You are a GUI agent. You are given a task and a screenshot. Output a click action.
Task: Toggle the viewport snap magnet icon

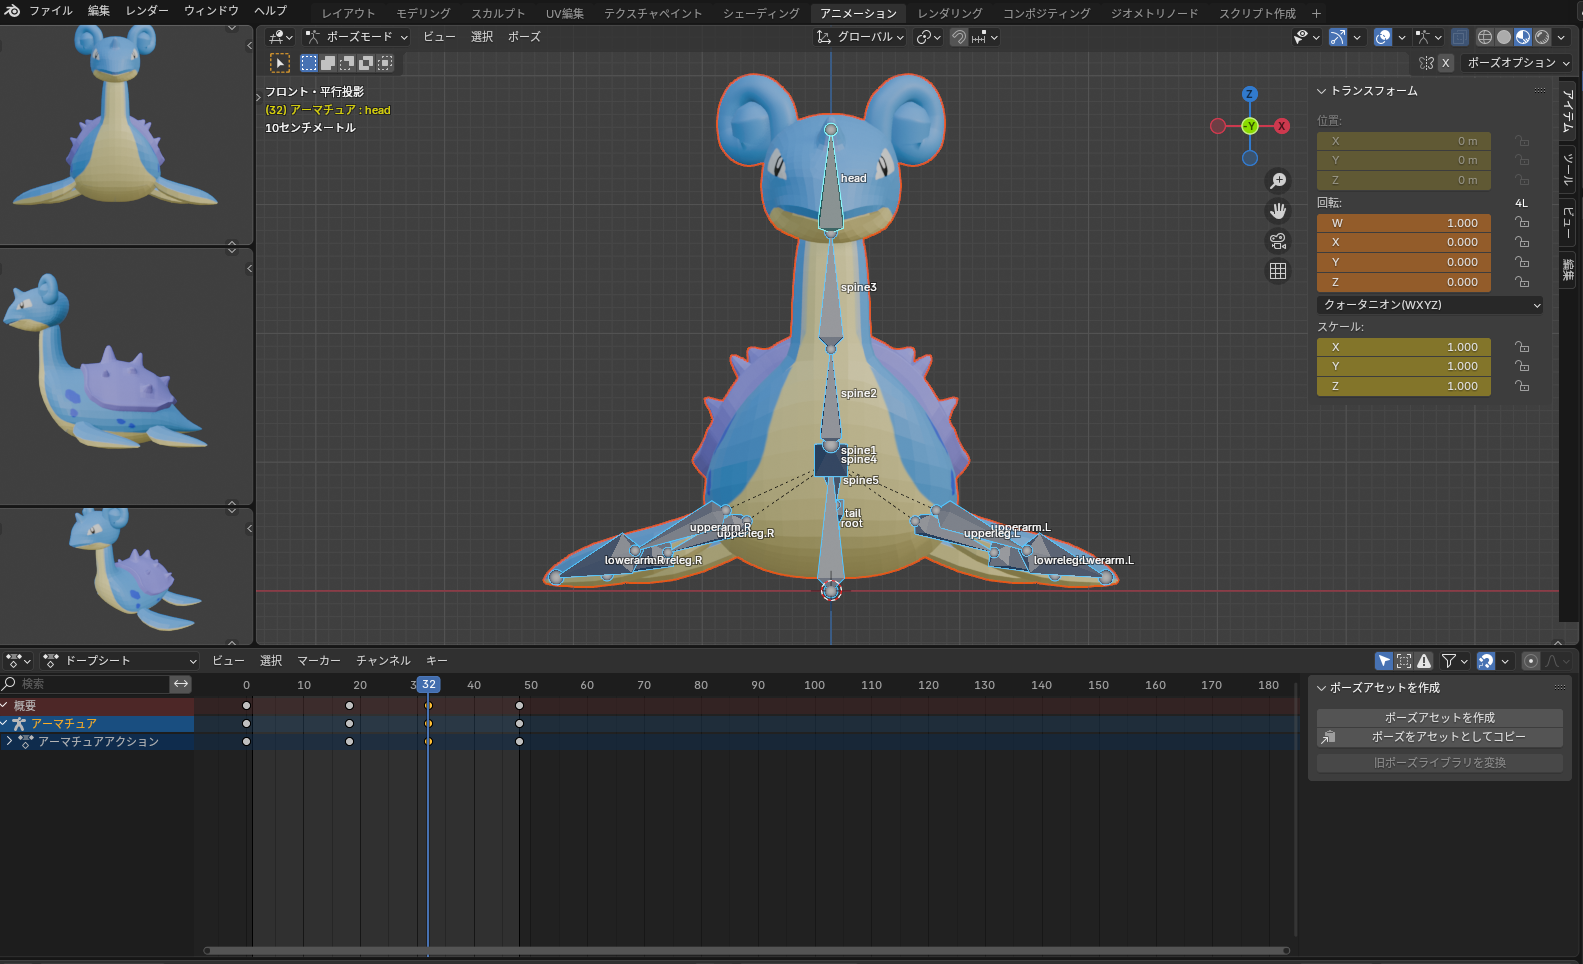[x=958, y=37]
